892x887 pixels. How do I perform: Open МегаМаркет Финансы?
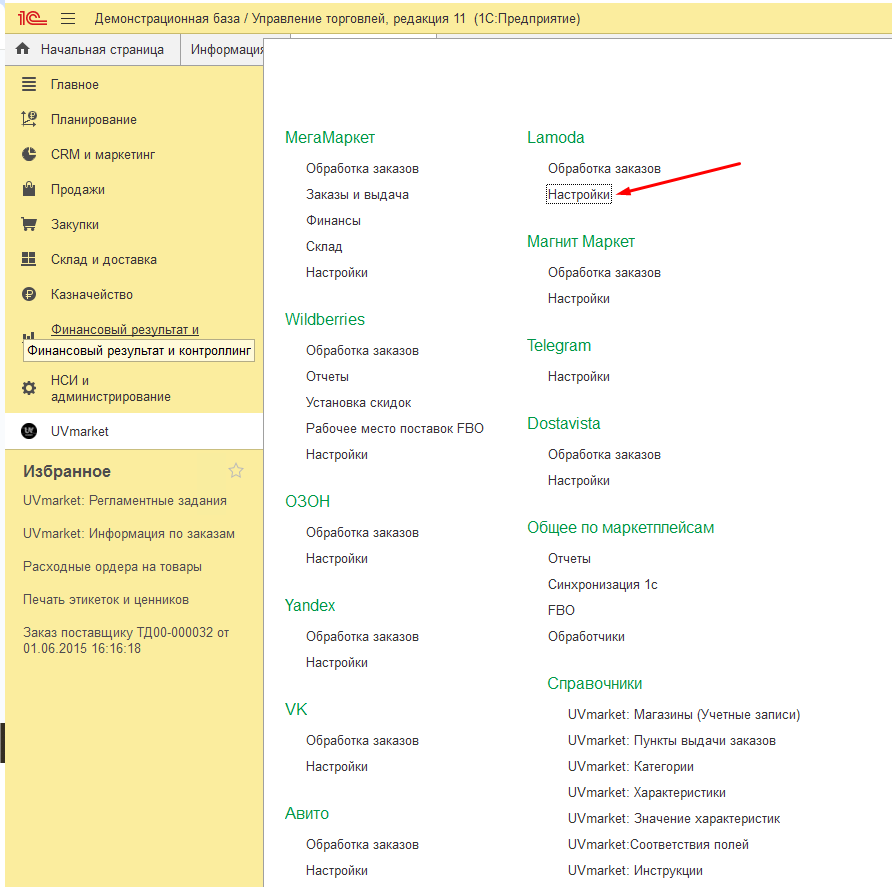(x=333, y=221)
